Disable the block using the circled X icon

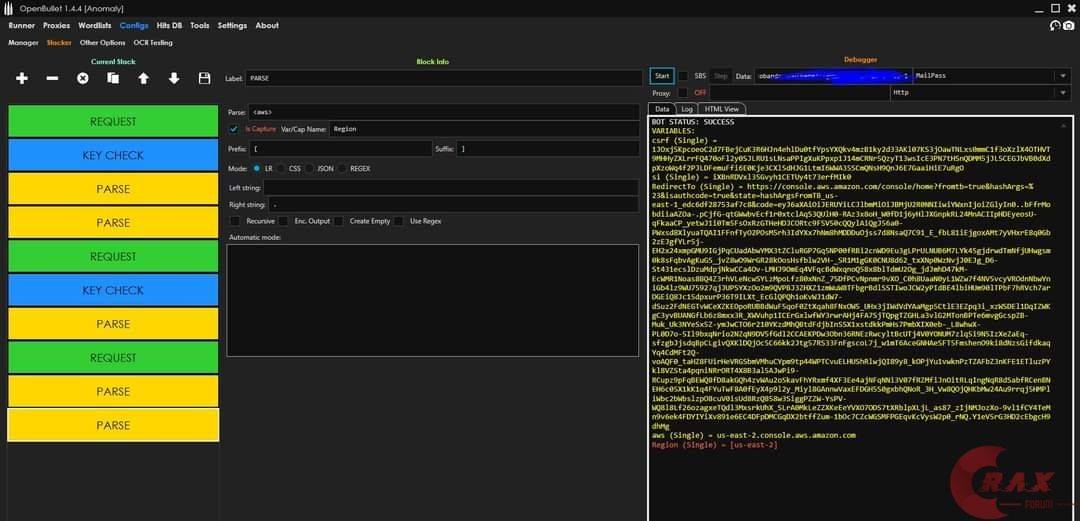click(x=83, y=79)
